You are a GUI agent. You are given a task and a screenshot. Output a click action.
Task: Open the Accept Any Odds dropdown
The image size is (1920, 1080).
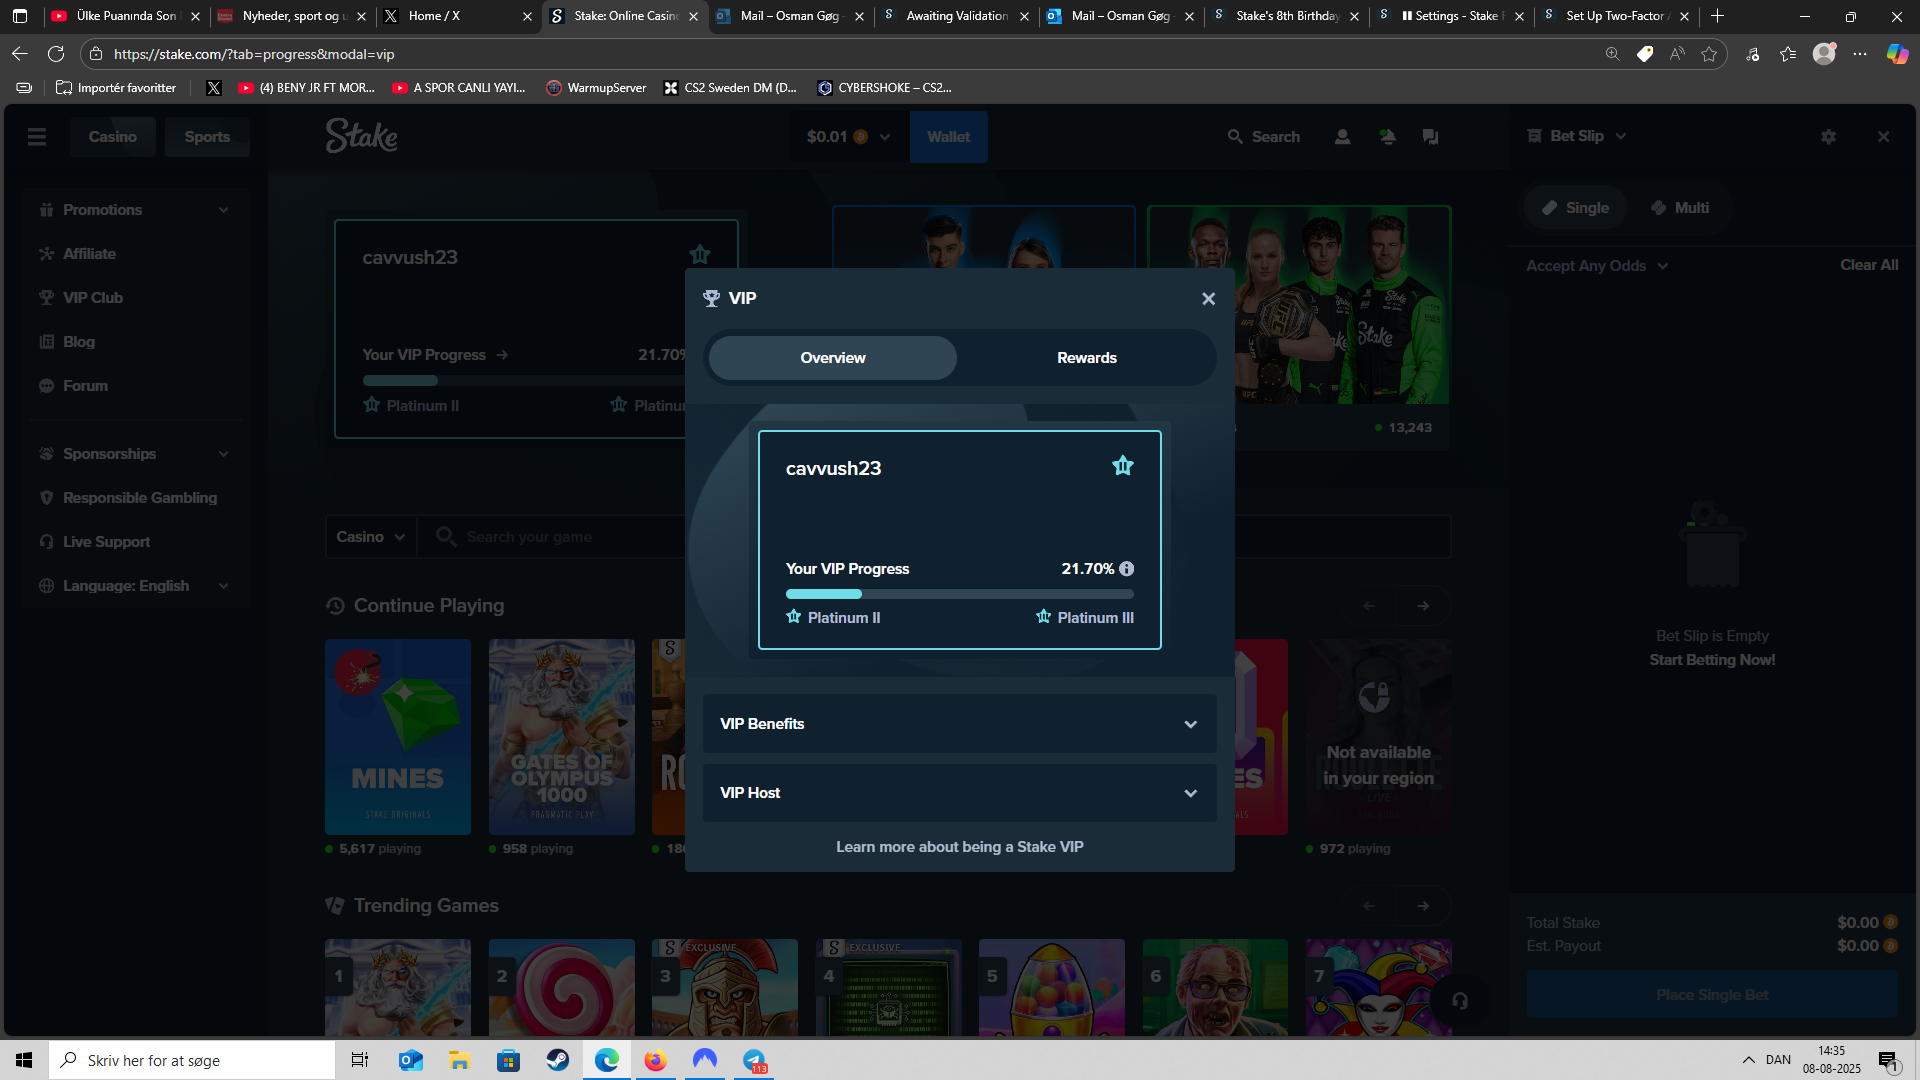(x=1597, y=266)
